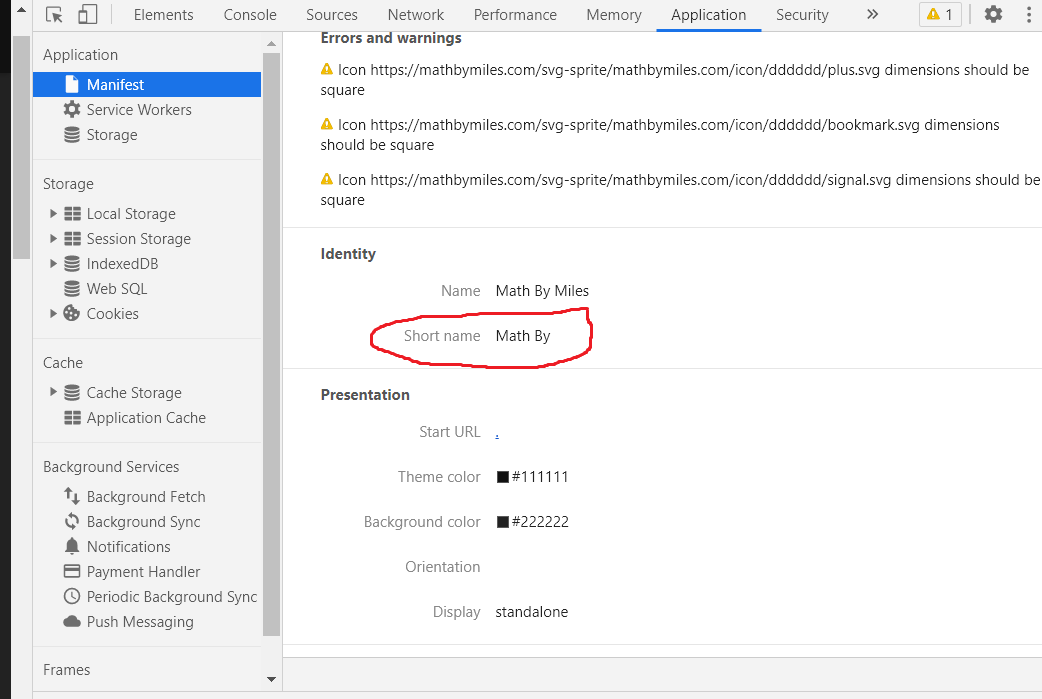Click the Cache Storage database icon

(72, 393)
